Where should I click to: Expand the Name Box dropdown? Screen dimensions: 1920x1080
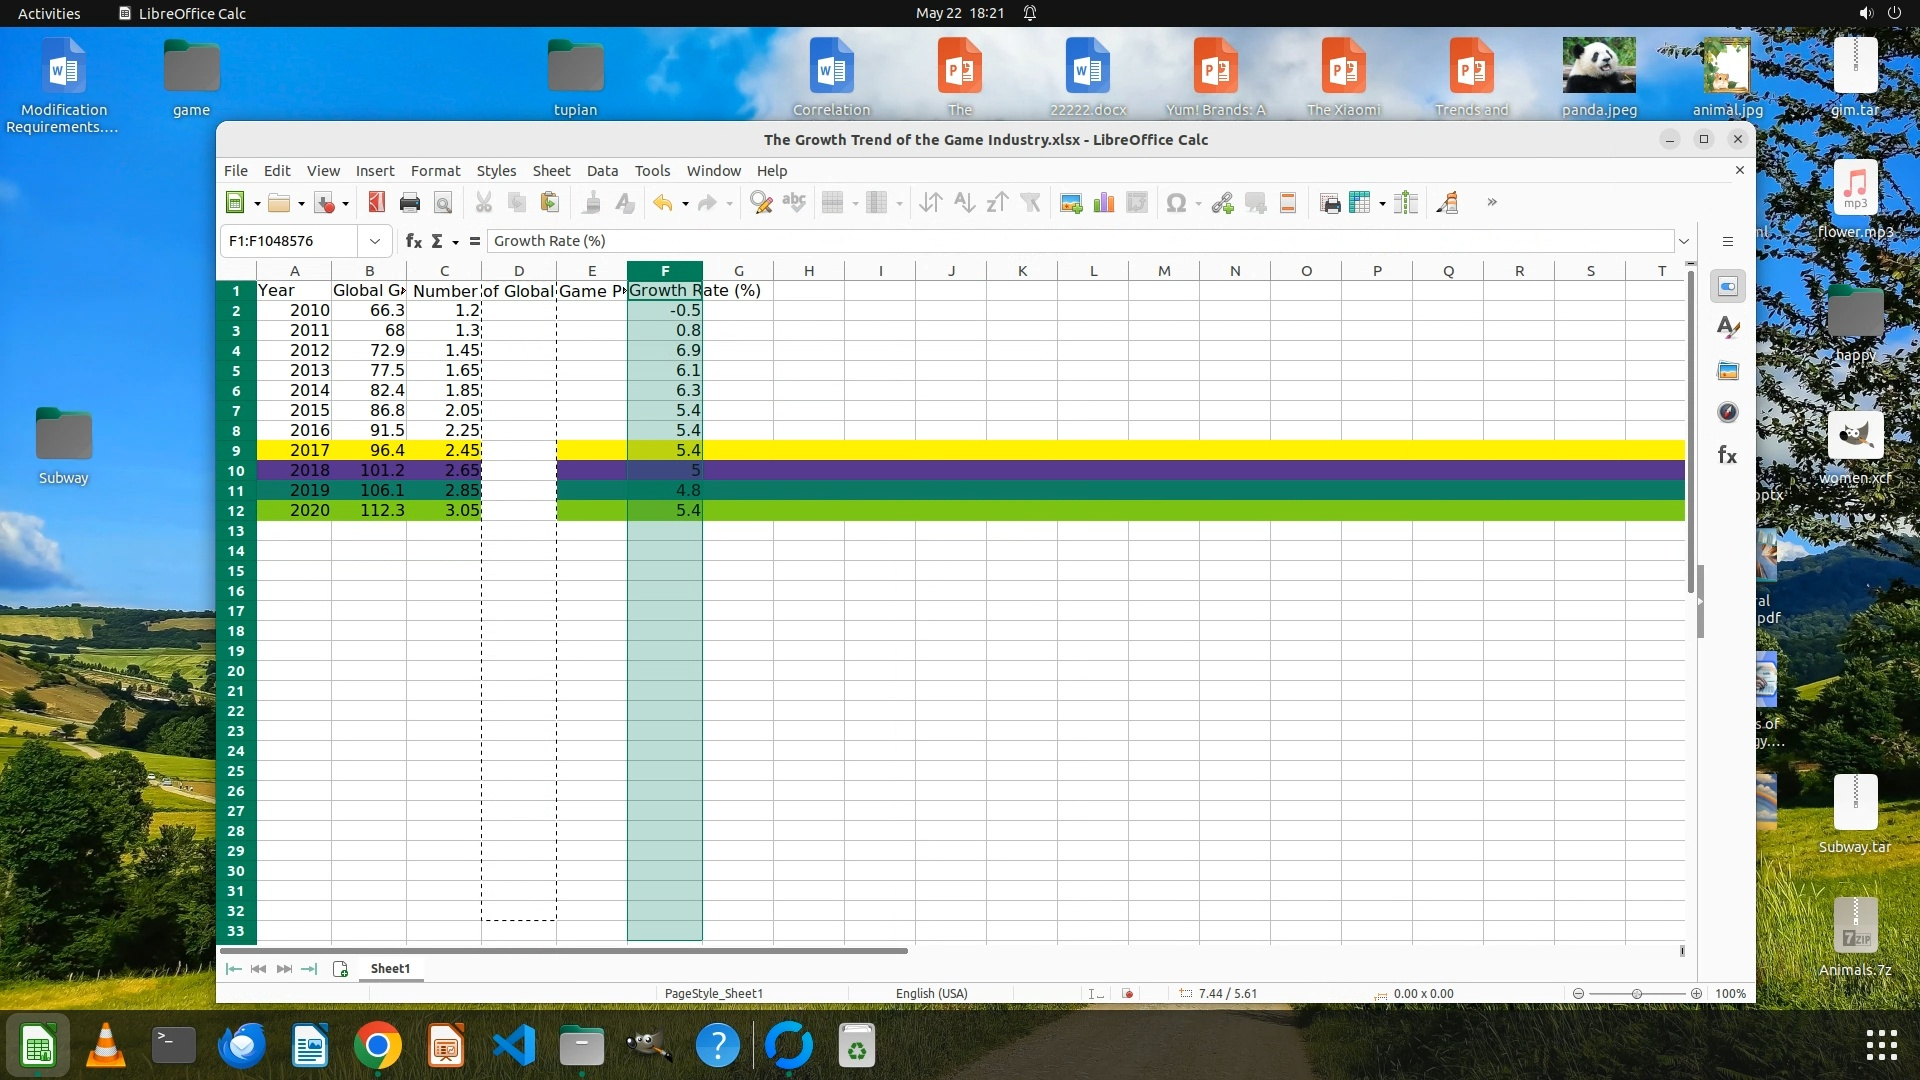(374, 241)
